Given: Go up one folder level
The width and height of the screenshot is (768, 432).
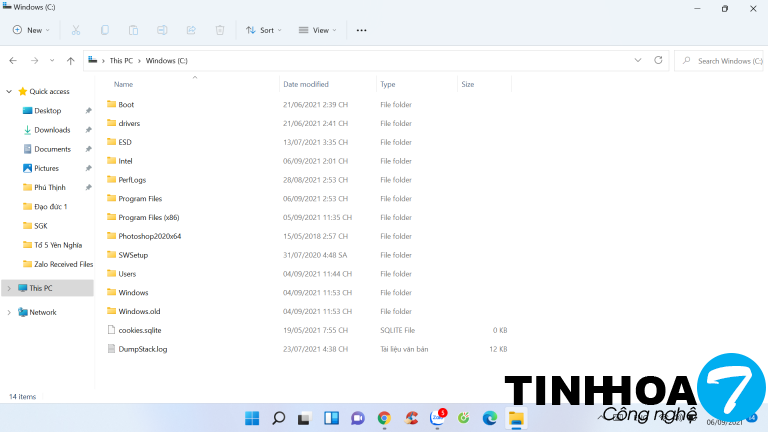Looking at the screenshot, I should pos(70,61).
